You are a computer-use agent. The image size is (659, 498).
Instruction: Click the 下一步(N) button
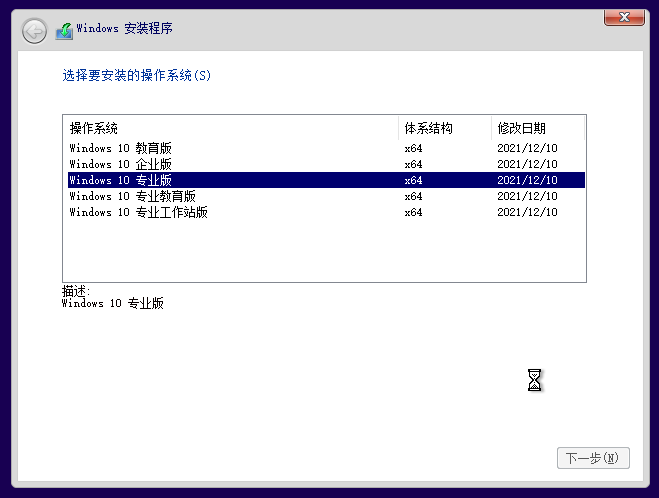(x=593, y=458)
